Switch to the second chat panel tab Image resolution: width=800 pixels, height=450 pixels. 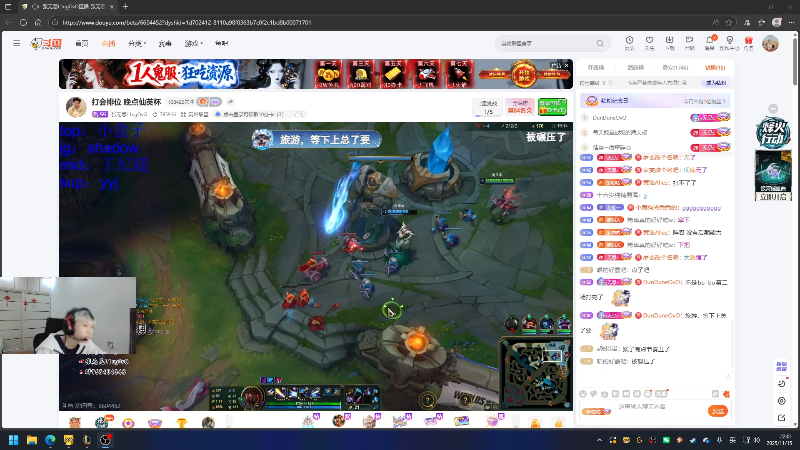point(635,67)
